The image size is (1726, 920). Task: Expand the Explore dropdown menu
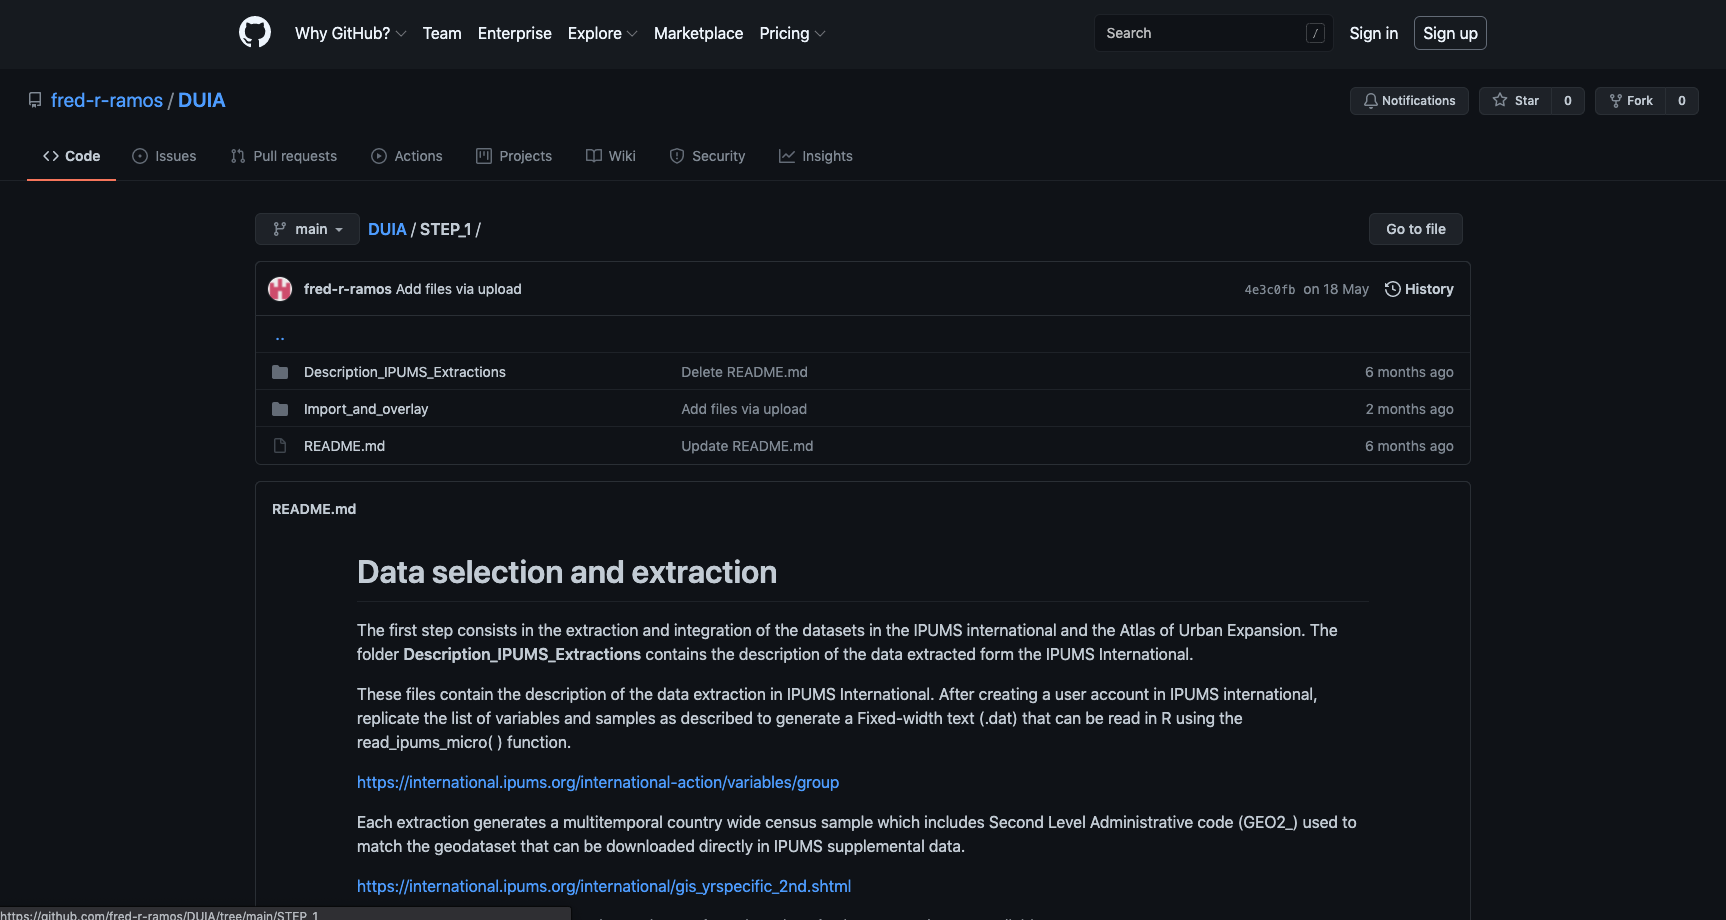[x=602, y=33]
